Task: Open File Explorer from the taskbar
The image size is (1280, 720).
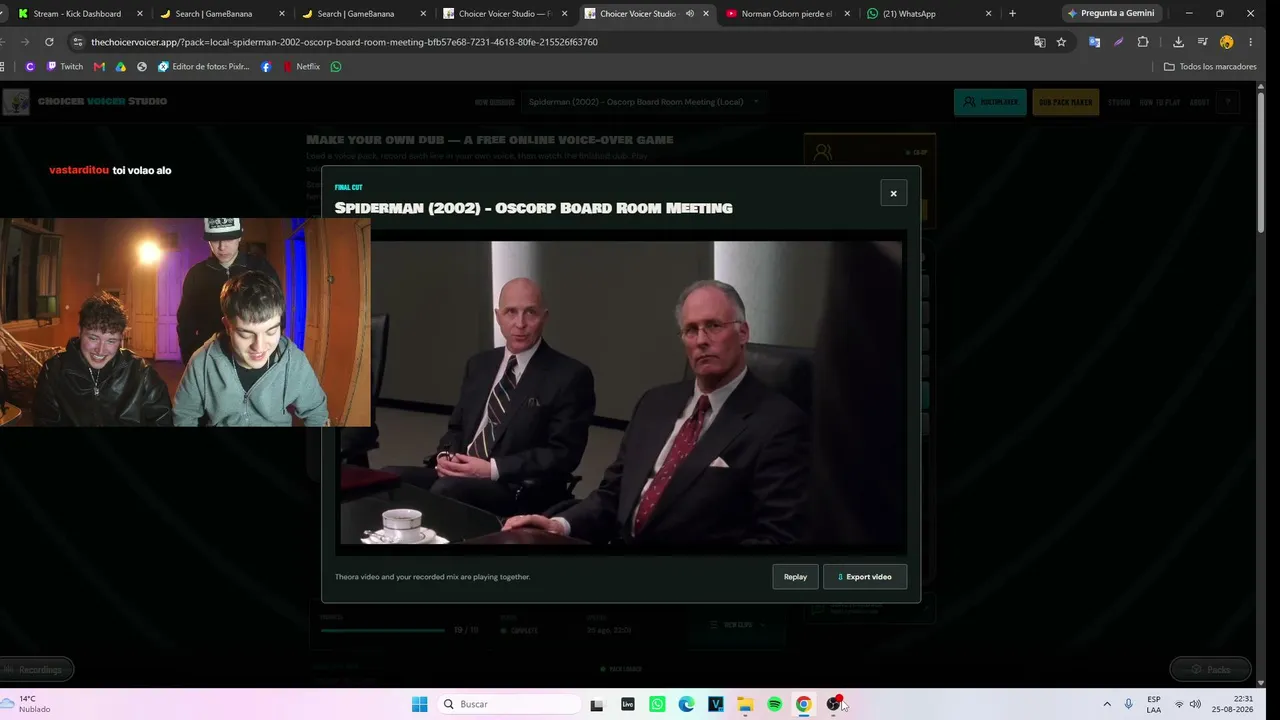Action: click(x=745, y=704)
